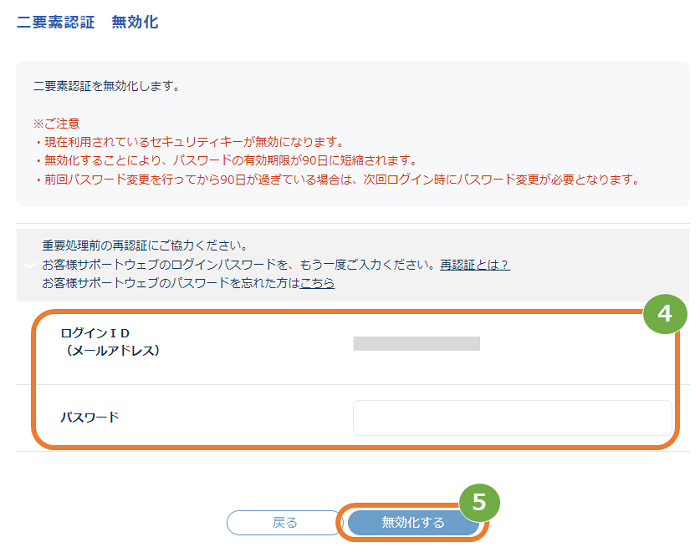Click the 二要素認証 無効化 page heading
The image size is (700, 557).
click(x=88, y=22)
